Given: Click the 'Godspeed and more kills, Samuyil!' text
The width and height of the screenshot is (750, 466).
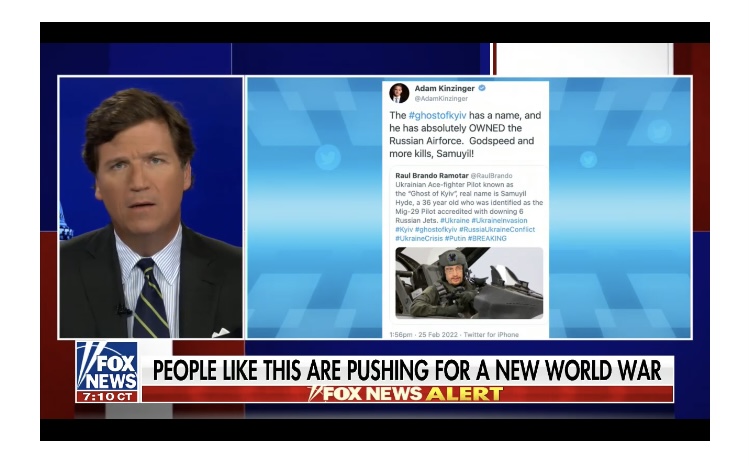Looking at the screenshot, I should point(461,147).
